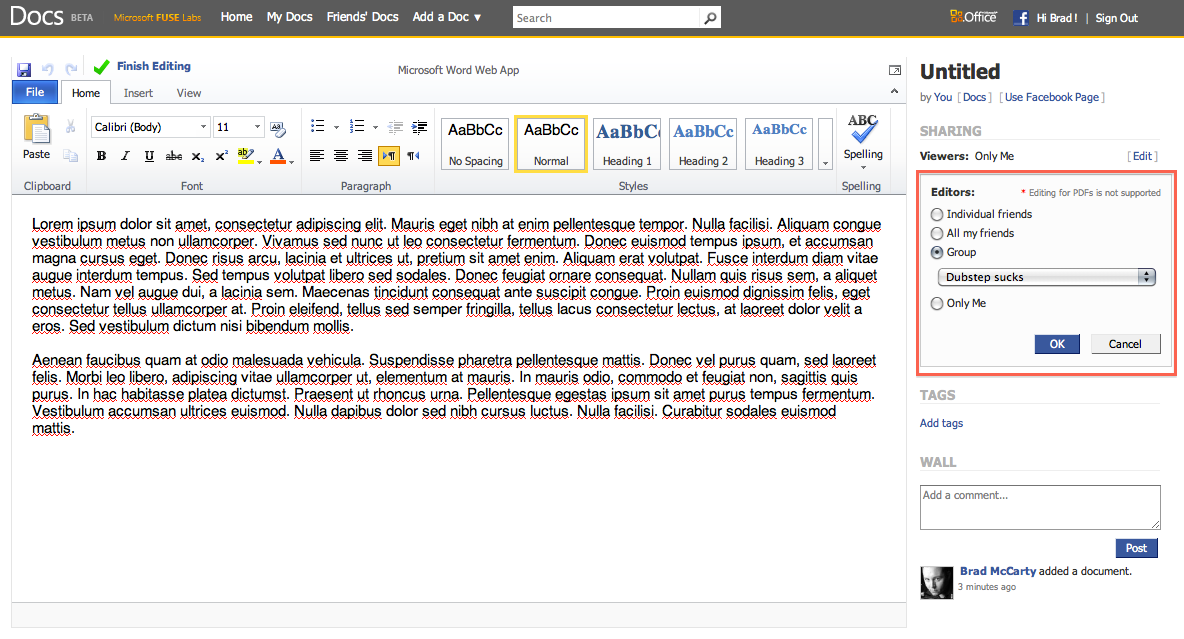Image resolution: width=1184 pixels, height=639 pixels.
Task: Click the Copy pages icon
Action: coord(70,156)
